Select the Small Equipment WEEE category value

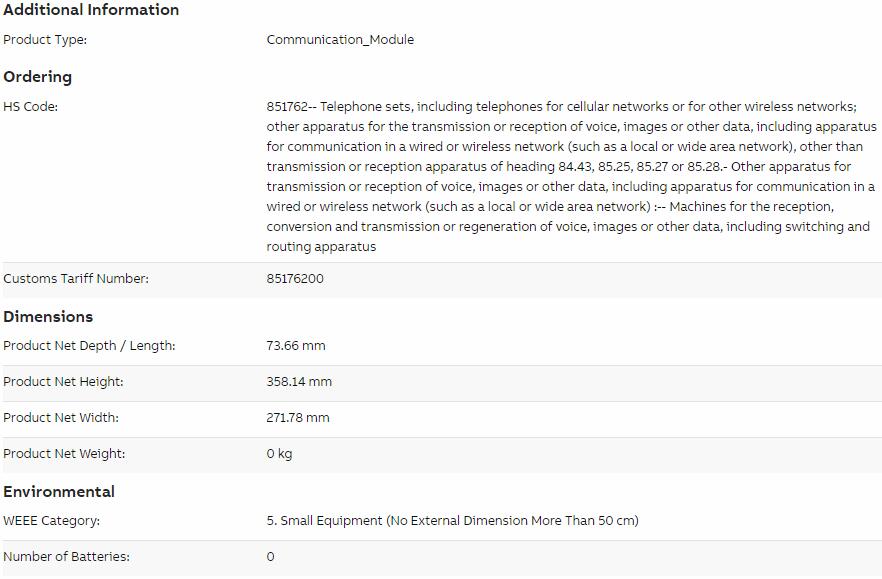pyautogui.click(x=453, y=520)
